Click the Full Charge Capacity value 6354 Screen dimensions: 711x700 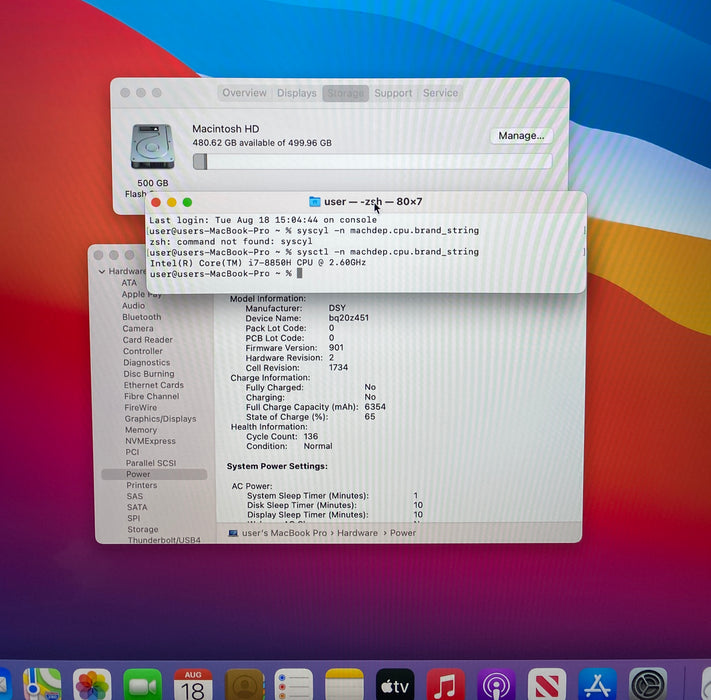tap(375, 407)
